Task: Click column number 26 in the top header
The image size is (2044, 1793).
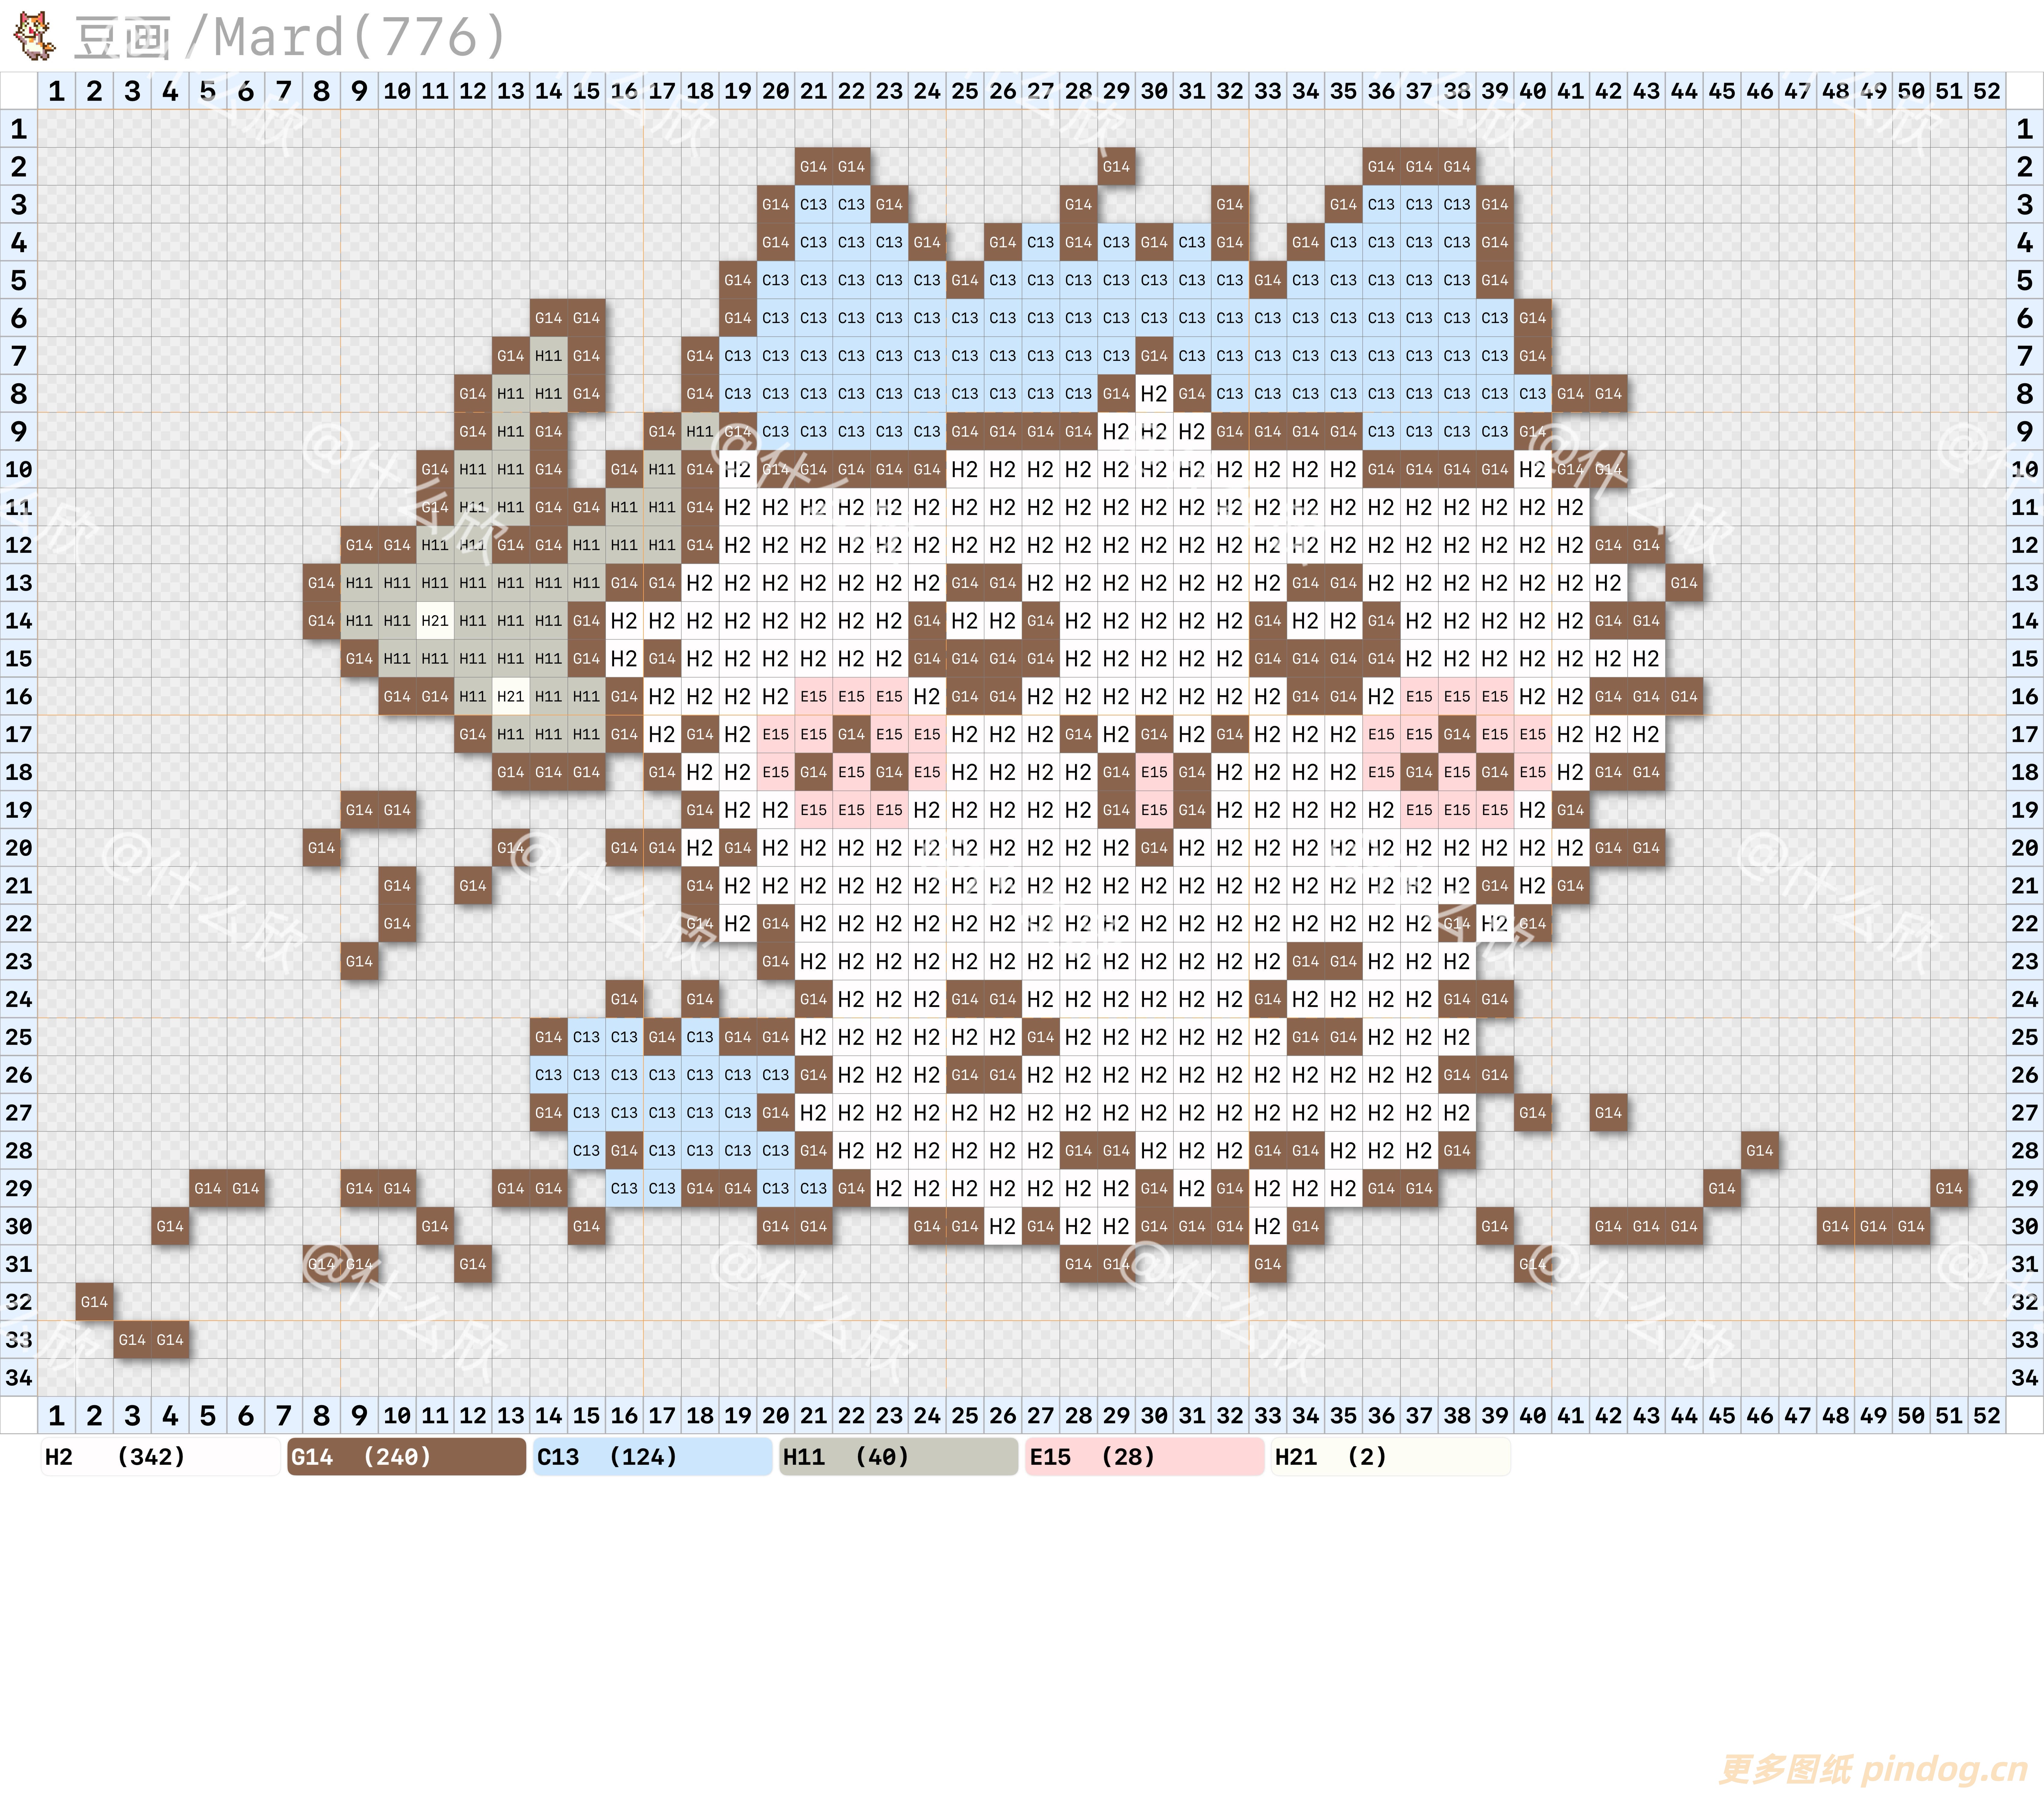Action: pos(1003,91)
